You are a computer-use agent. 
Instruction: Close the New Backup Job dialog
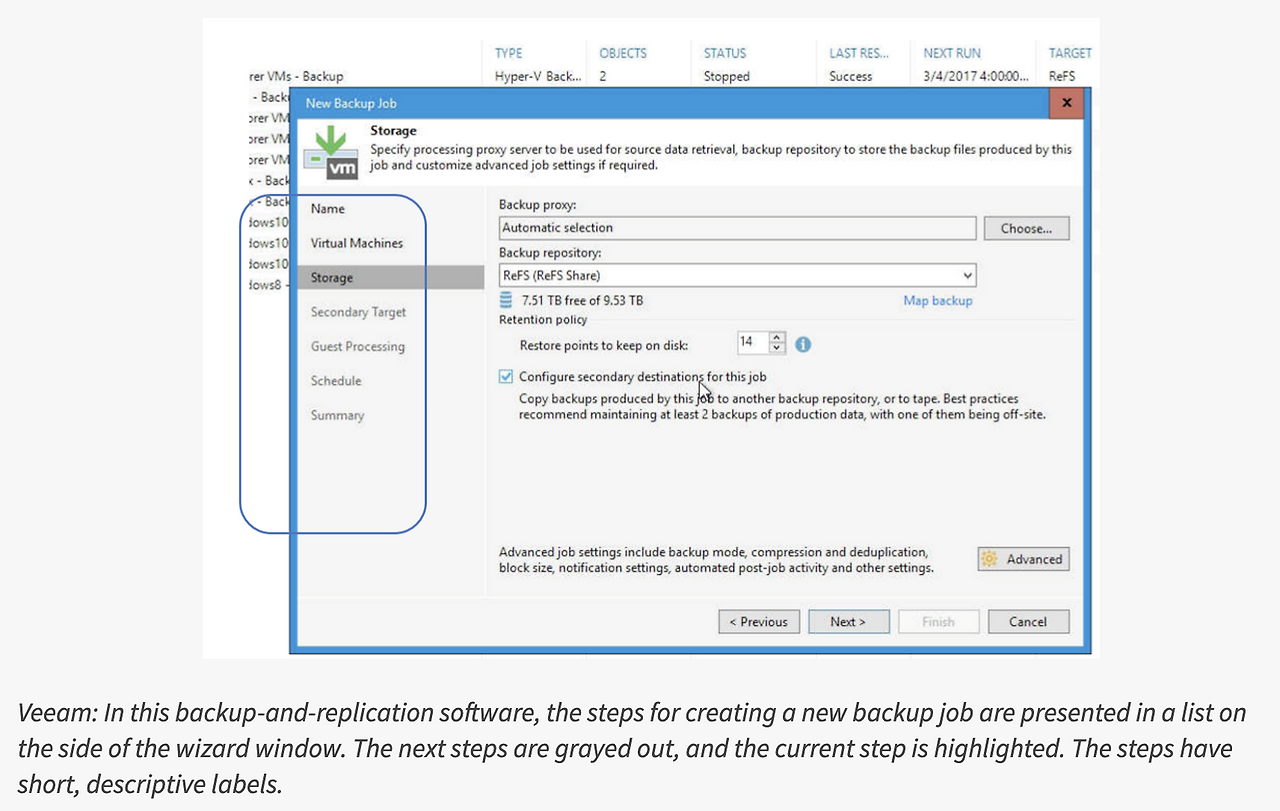(x=1067, y=103)
